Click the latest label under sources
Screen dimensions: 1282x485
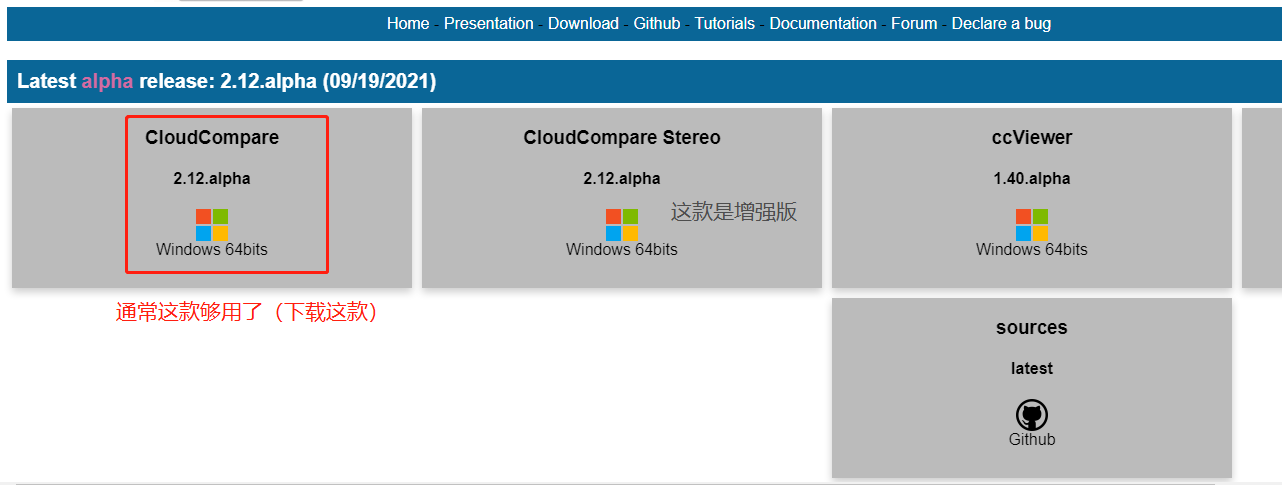click(x=1032, y=369)
